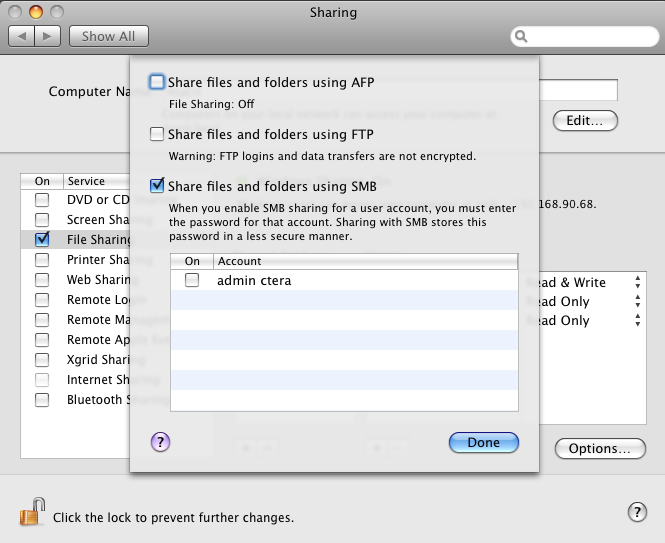Toggle the Remote Apple Events checkbox
Screen dimensions: 665x543
tap(42, 339)
